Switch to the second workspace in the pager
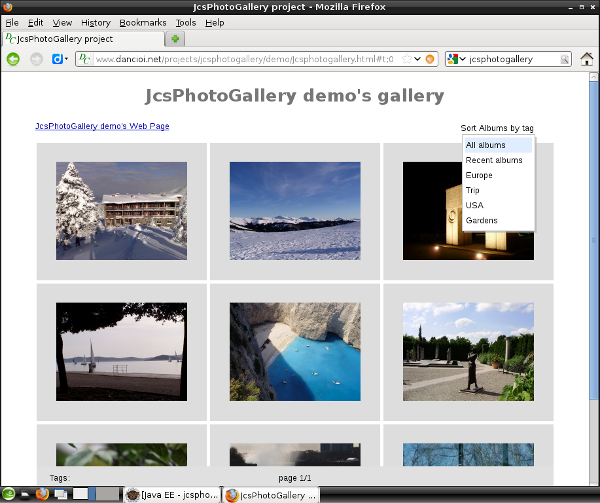The image size is (600, 503). point(107,494)
